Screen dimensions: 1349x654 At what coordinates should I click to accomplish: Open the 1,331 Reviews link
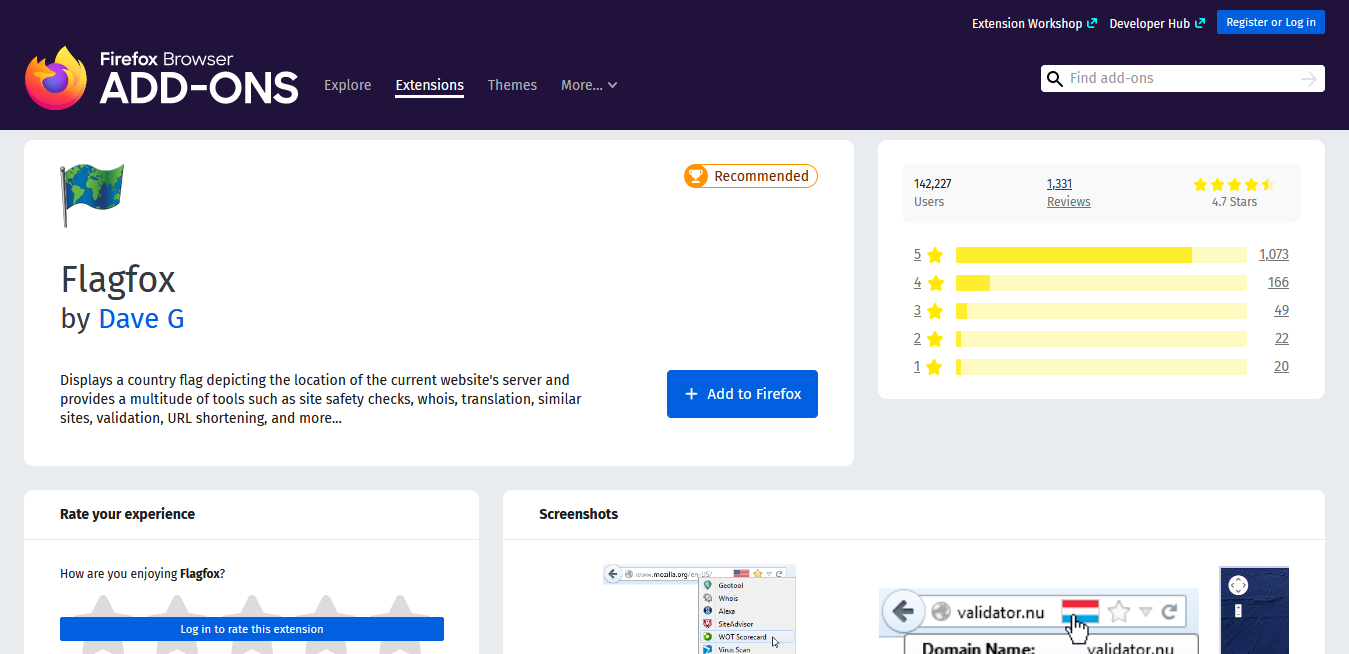(1069, 192)
